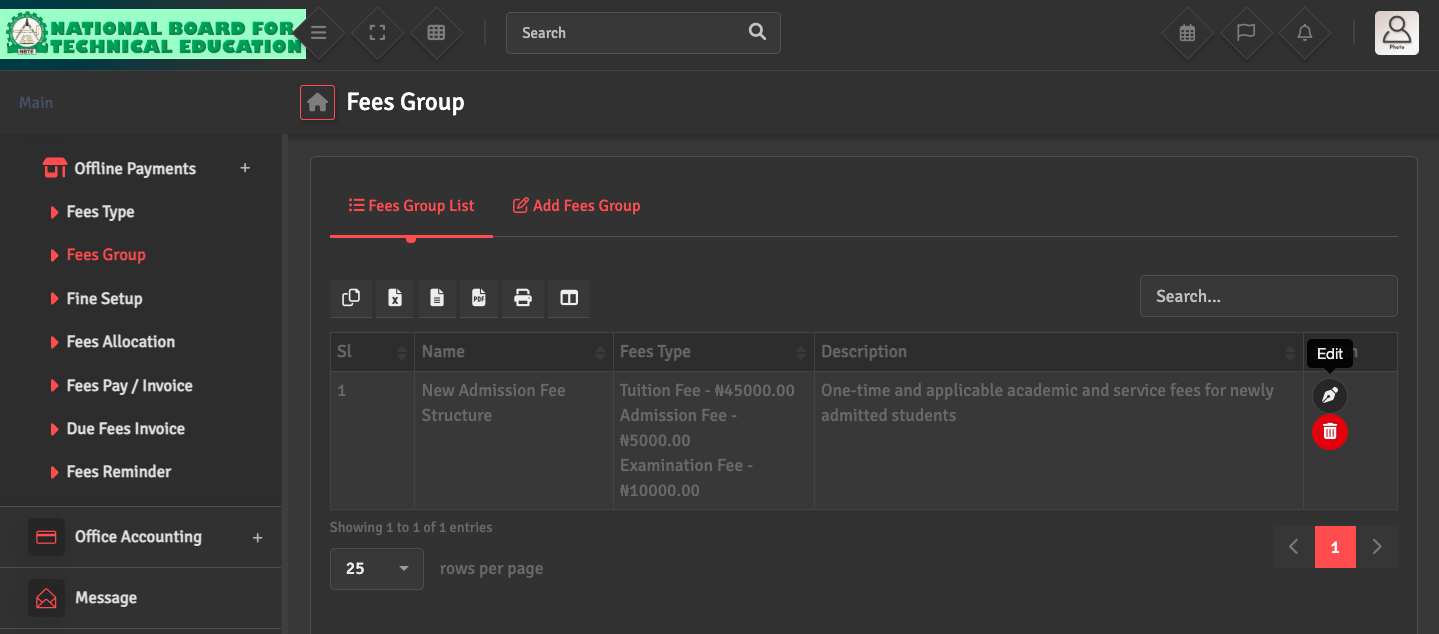This screenshot has width=1439, height=634.
Task: Open Fees Allocation in sidebar
Action: tap(120, 342)
